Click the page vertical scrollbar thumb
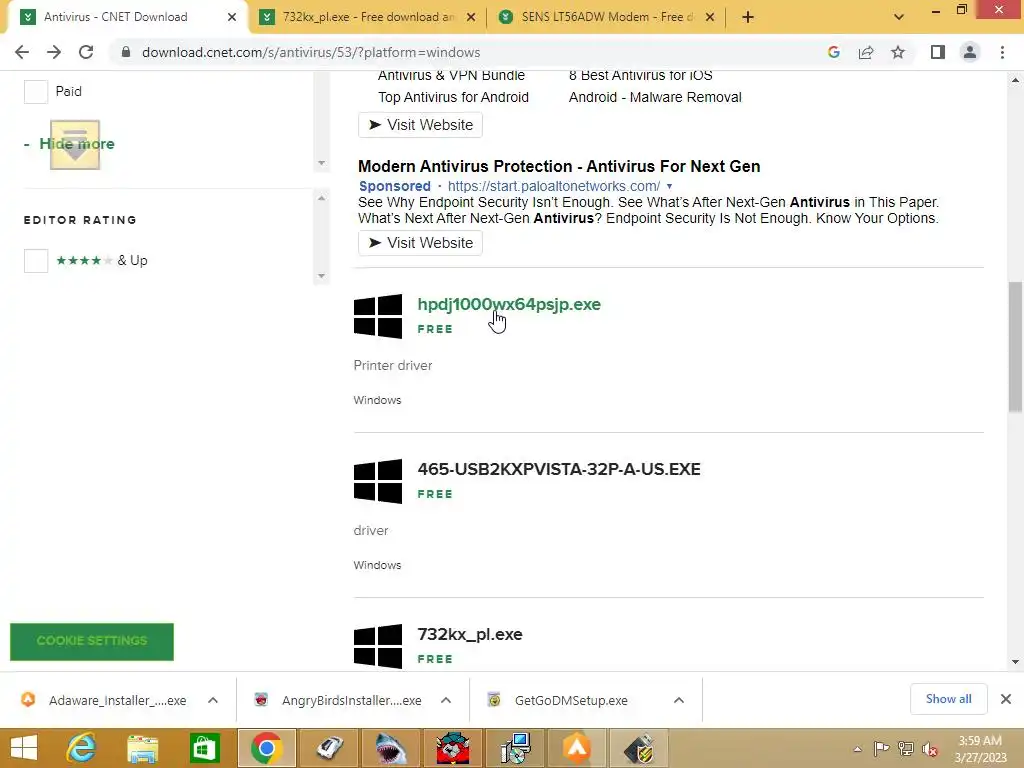 coord(1015,347)
